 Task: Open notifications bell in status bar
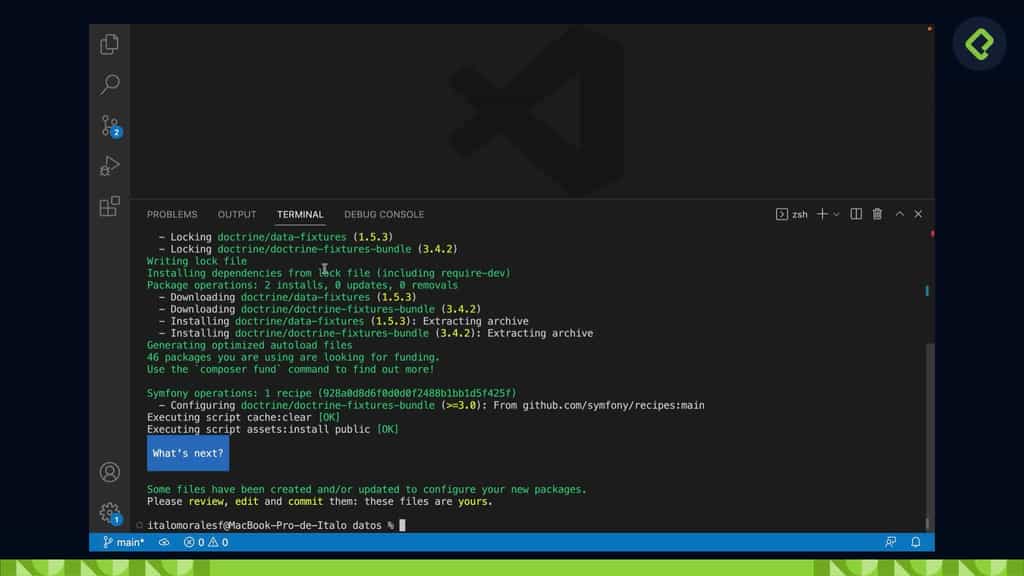click(916, 542)
